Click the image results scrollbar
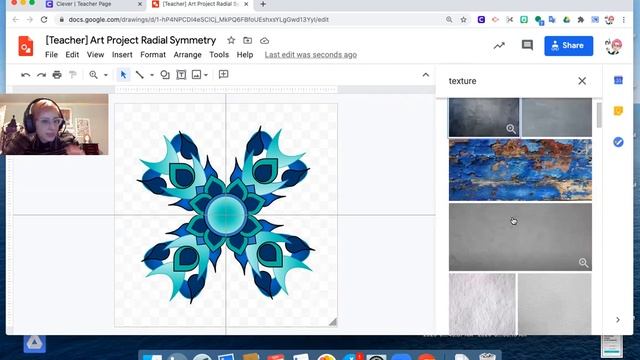Screen dimensions: 640x360 click(599, 115)
